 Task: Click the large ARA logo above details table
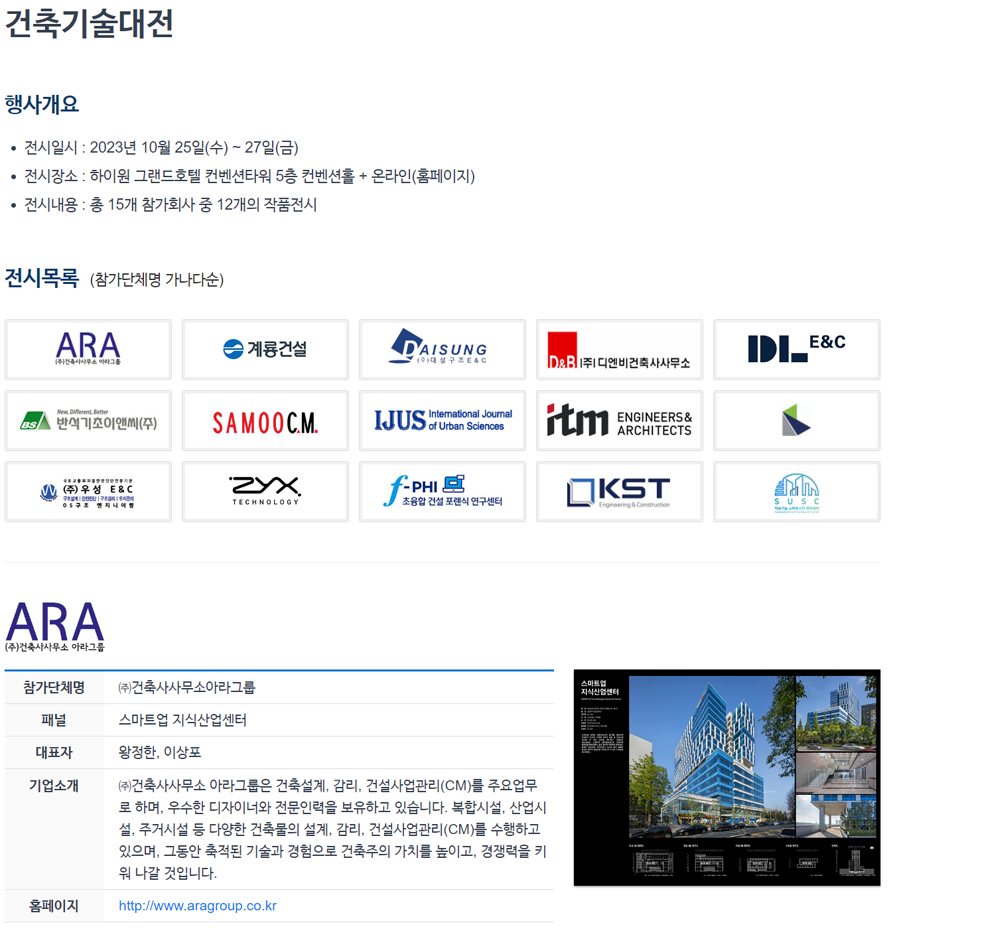pos(55,626)
